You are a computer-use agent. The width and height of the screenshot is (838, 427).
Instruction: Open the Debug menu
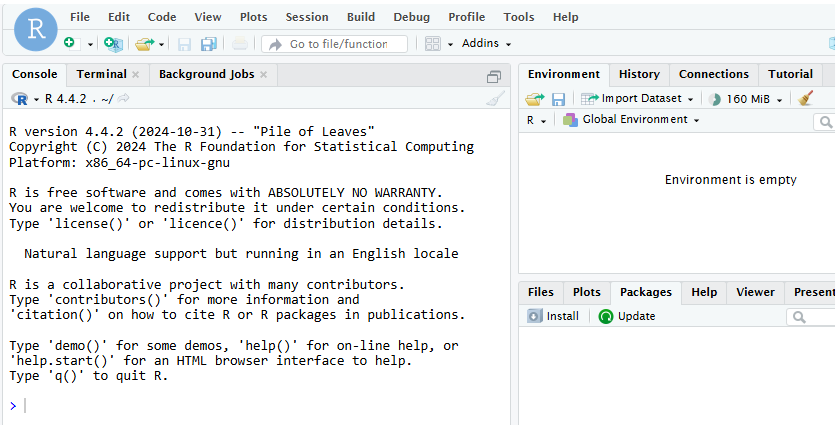click(x=412, y=17)
